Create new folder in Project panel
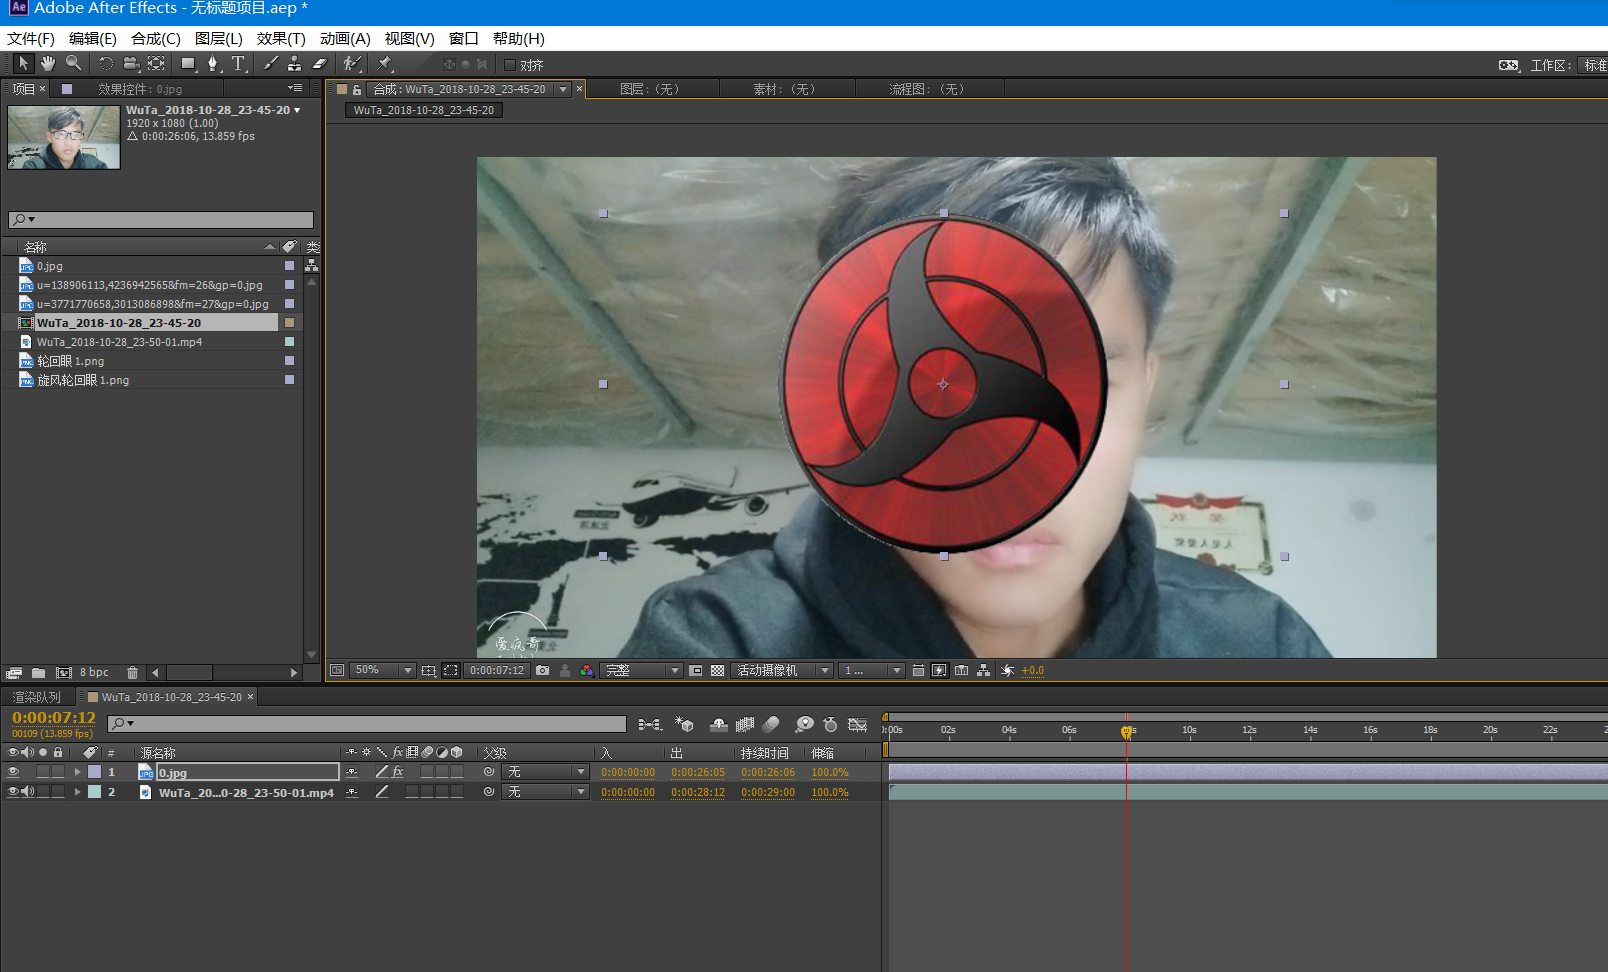 [38, 672]
